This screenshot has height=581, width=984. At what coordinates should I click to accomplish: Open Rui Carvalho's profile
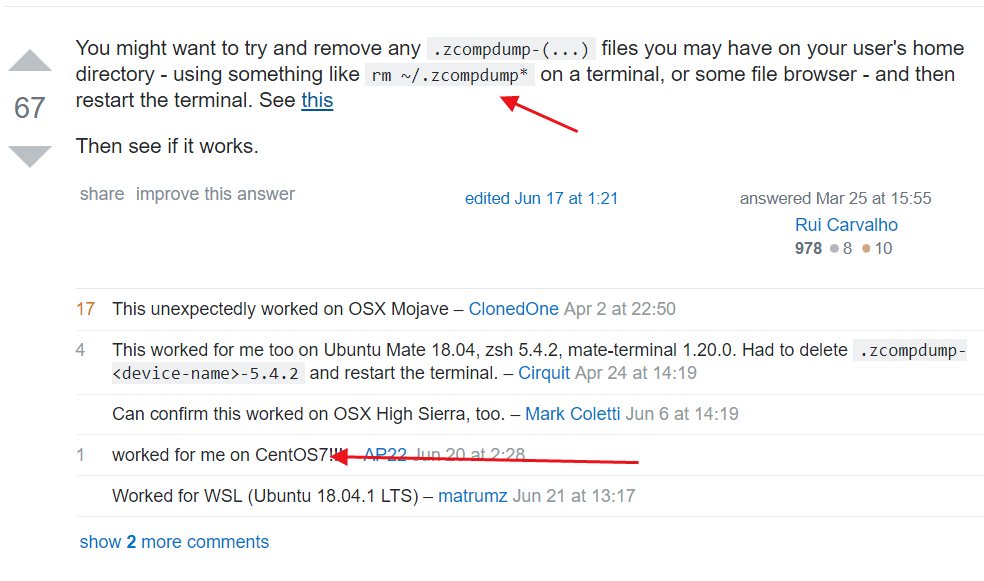point(846,225)
